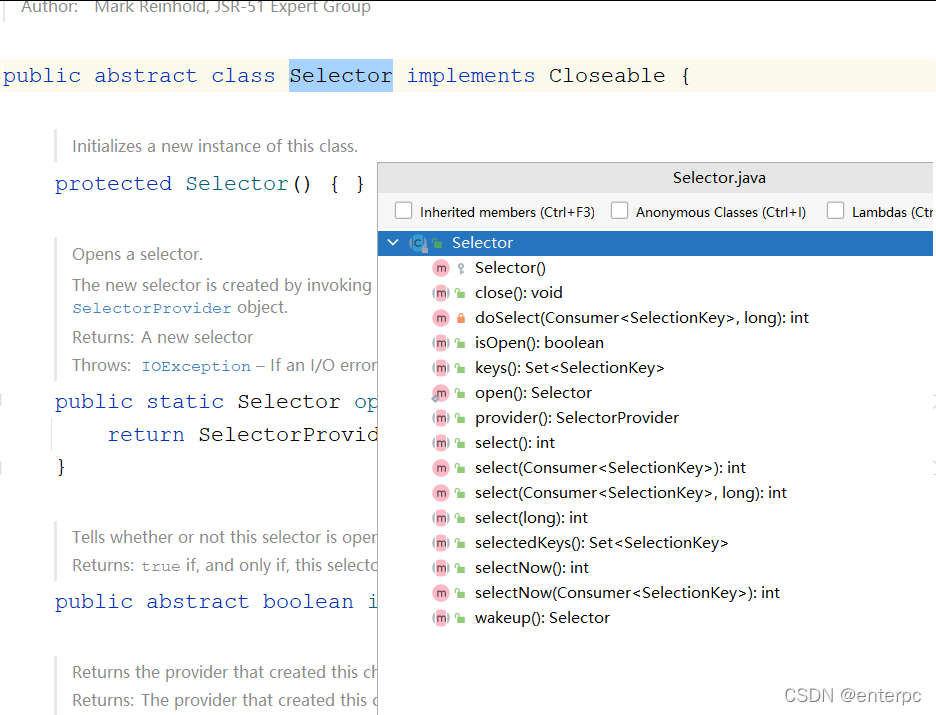
Task: Click 'Closeable' in the class declaration
Action: point(606,76)
